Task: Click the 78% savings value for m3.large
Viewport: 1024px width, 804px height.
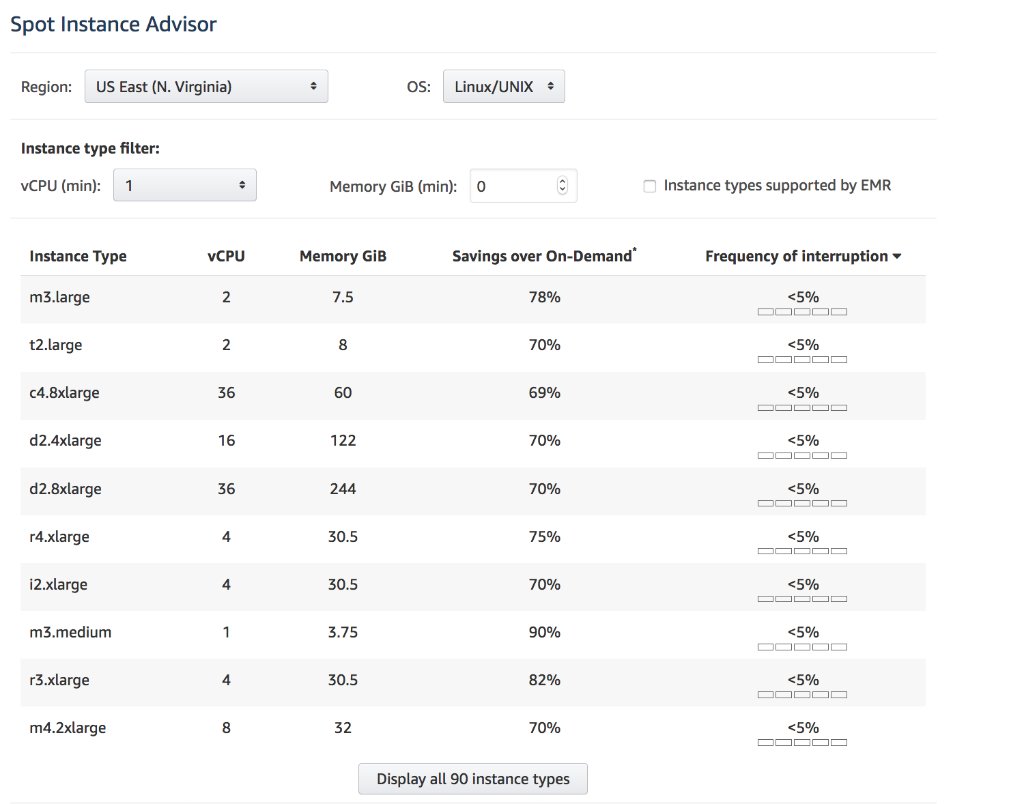Action: (545, 297)
